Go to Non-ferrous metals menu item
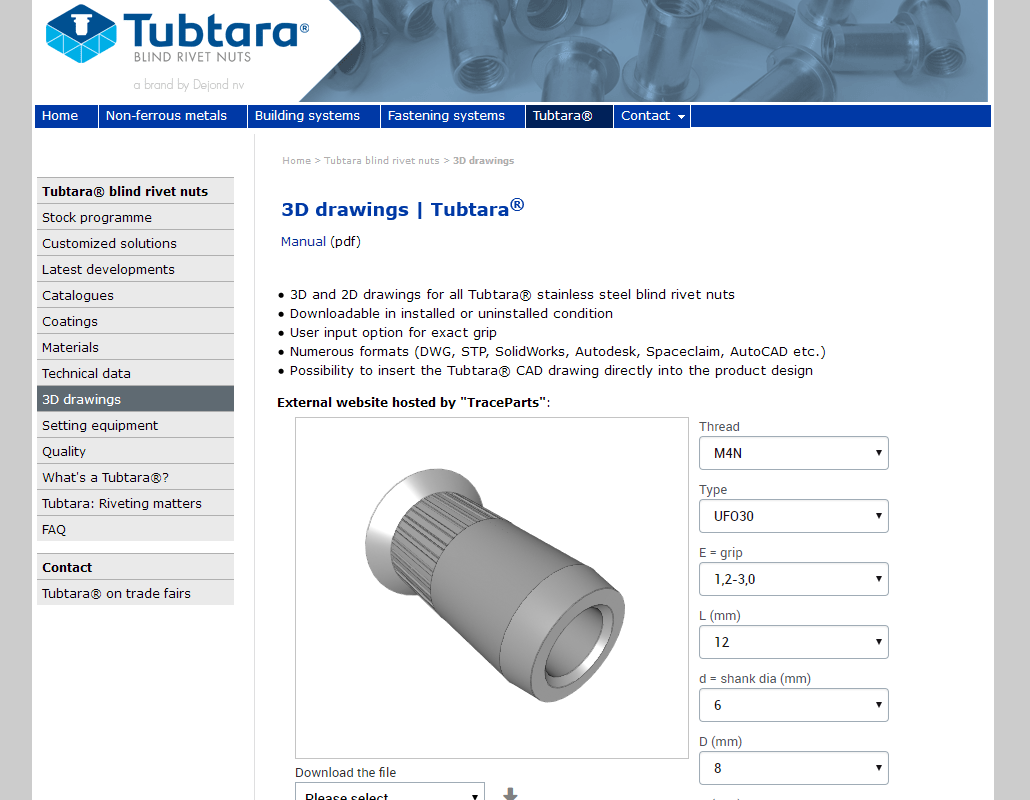This screenshot has height=800, width=1030. tap(166, 116)
